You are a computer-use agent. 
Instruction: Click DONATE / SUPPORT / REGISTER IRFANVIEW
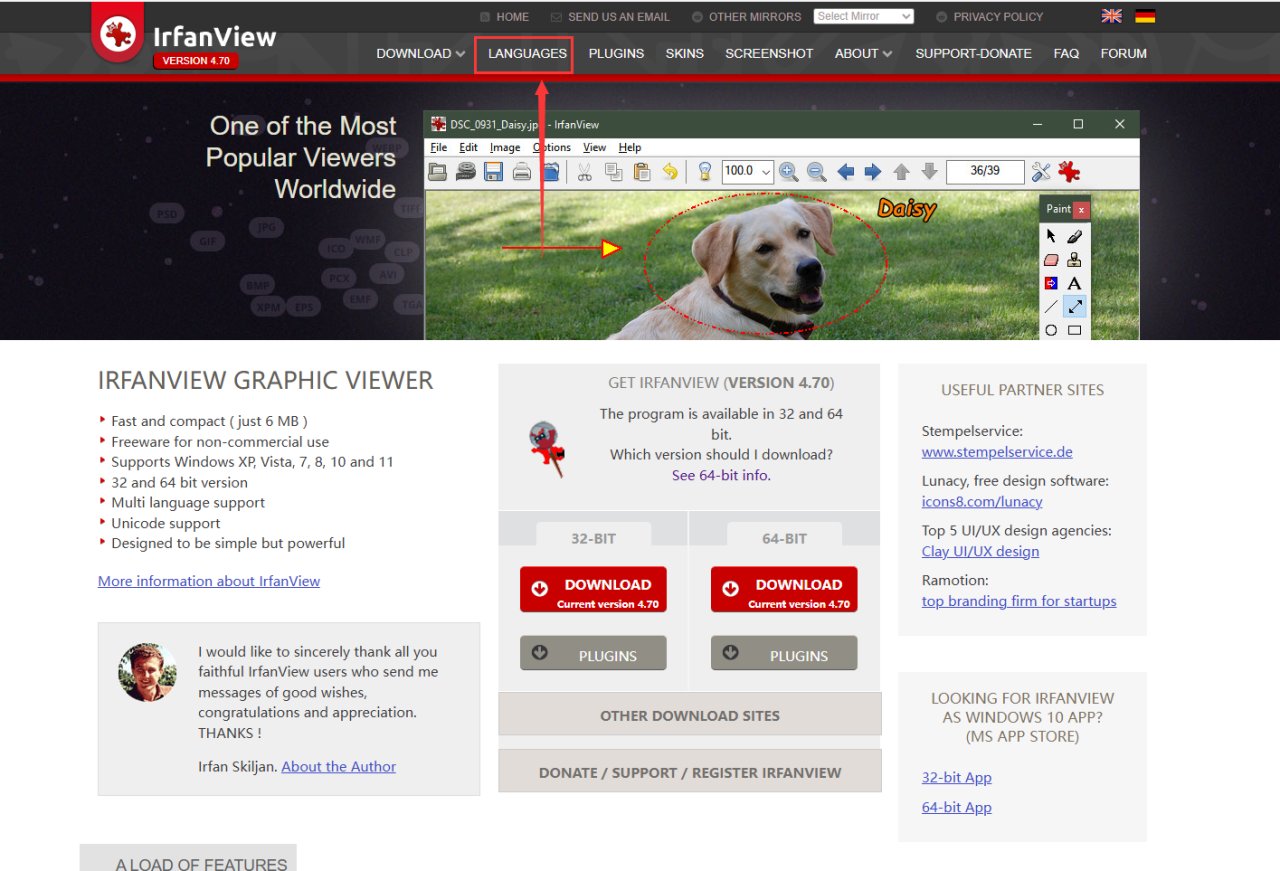(x=690, y=772)
